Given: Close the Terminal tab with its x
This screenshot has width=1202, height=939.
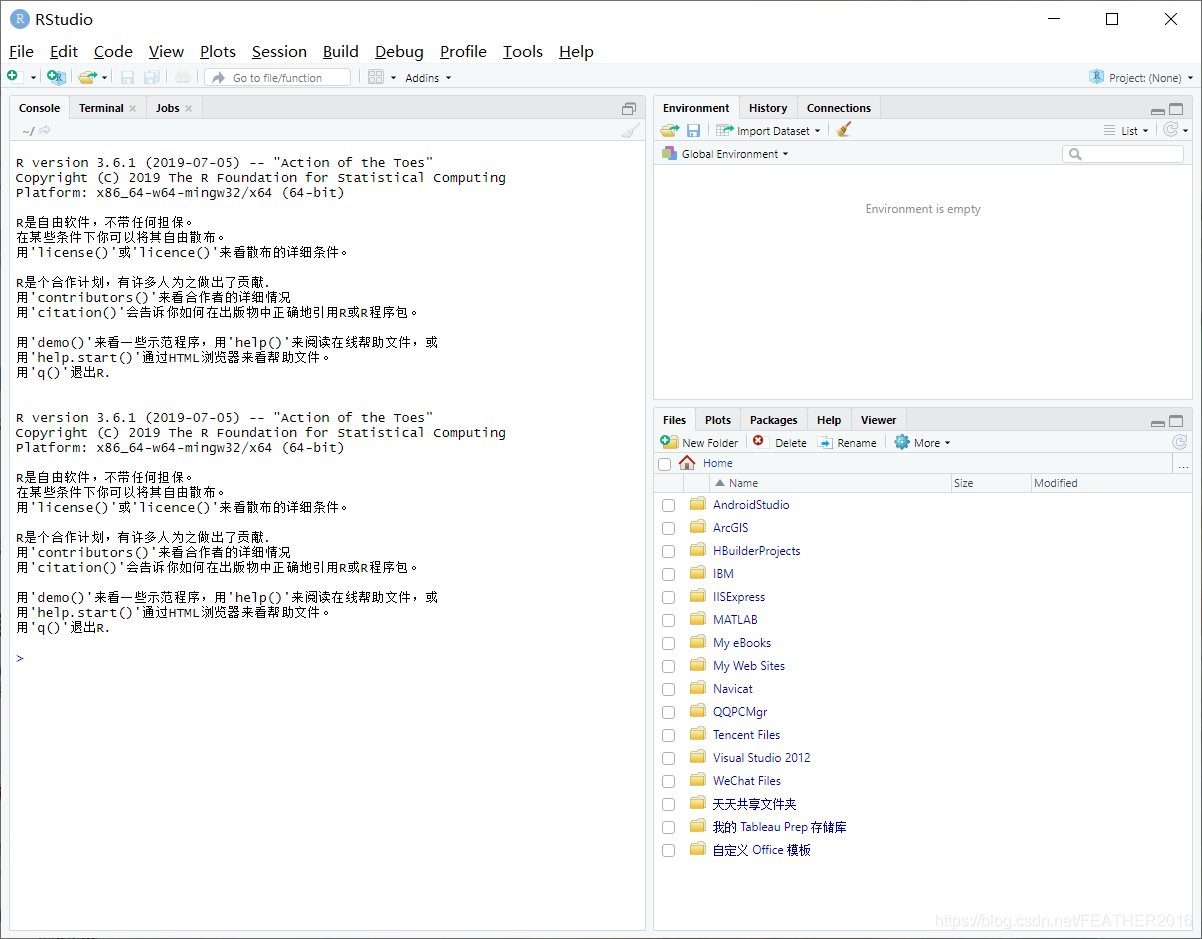Looking at the screenshot, I should pyautogui.click(x=132, y=108).
